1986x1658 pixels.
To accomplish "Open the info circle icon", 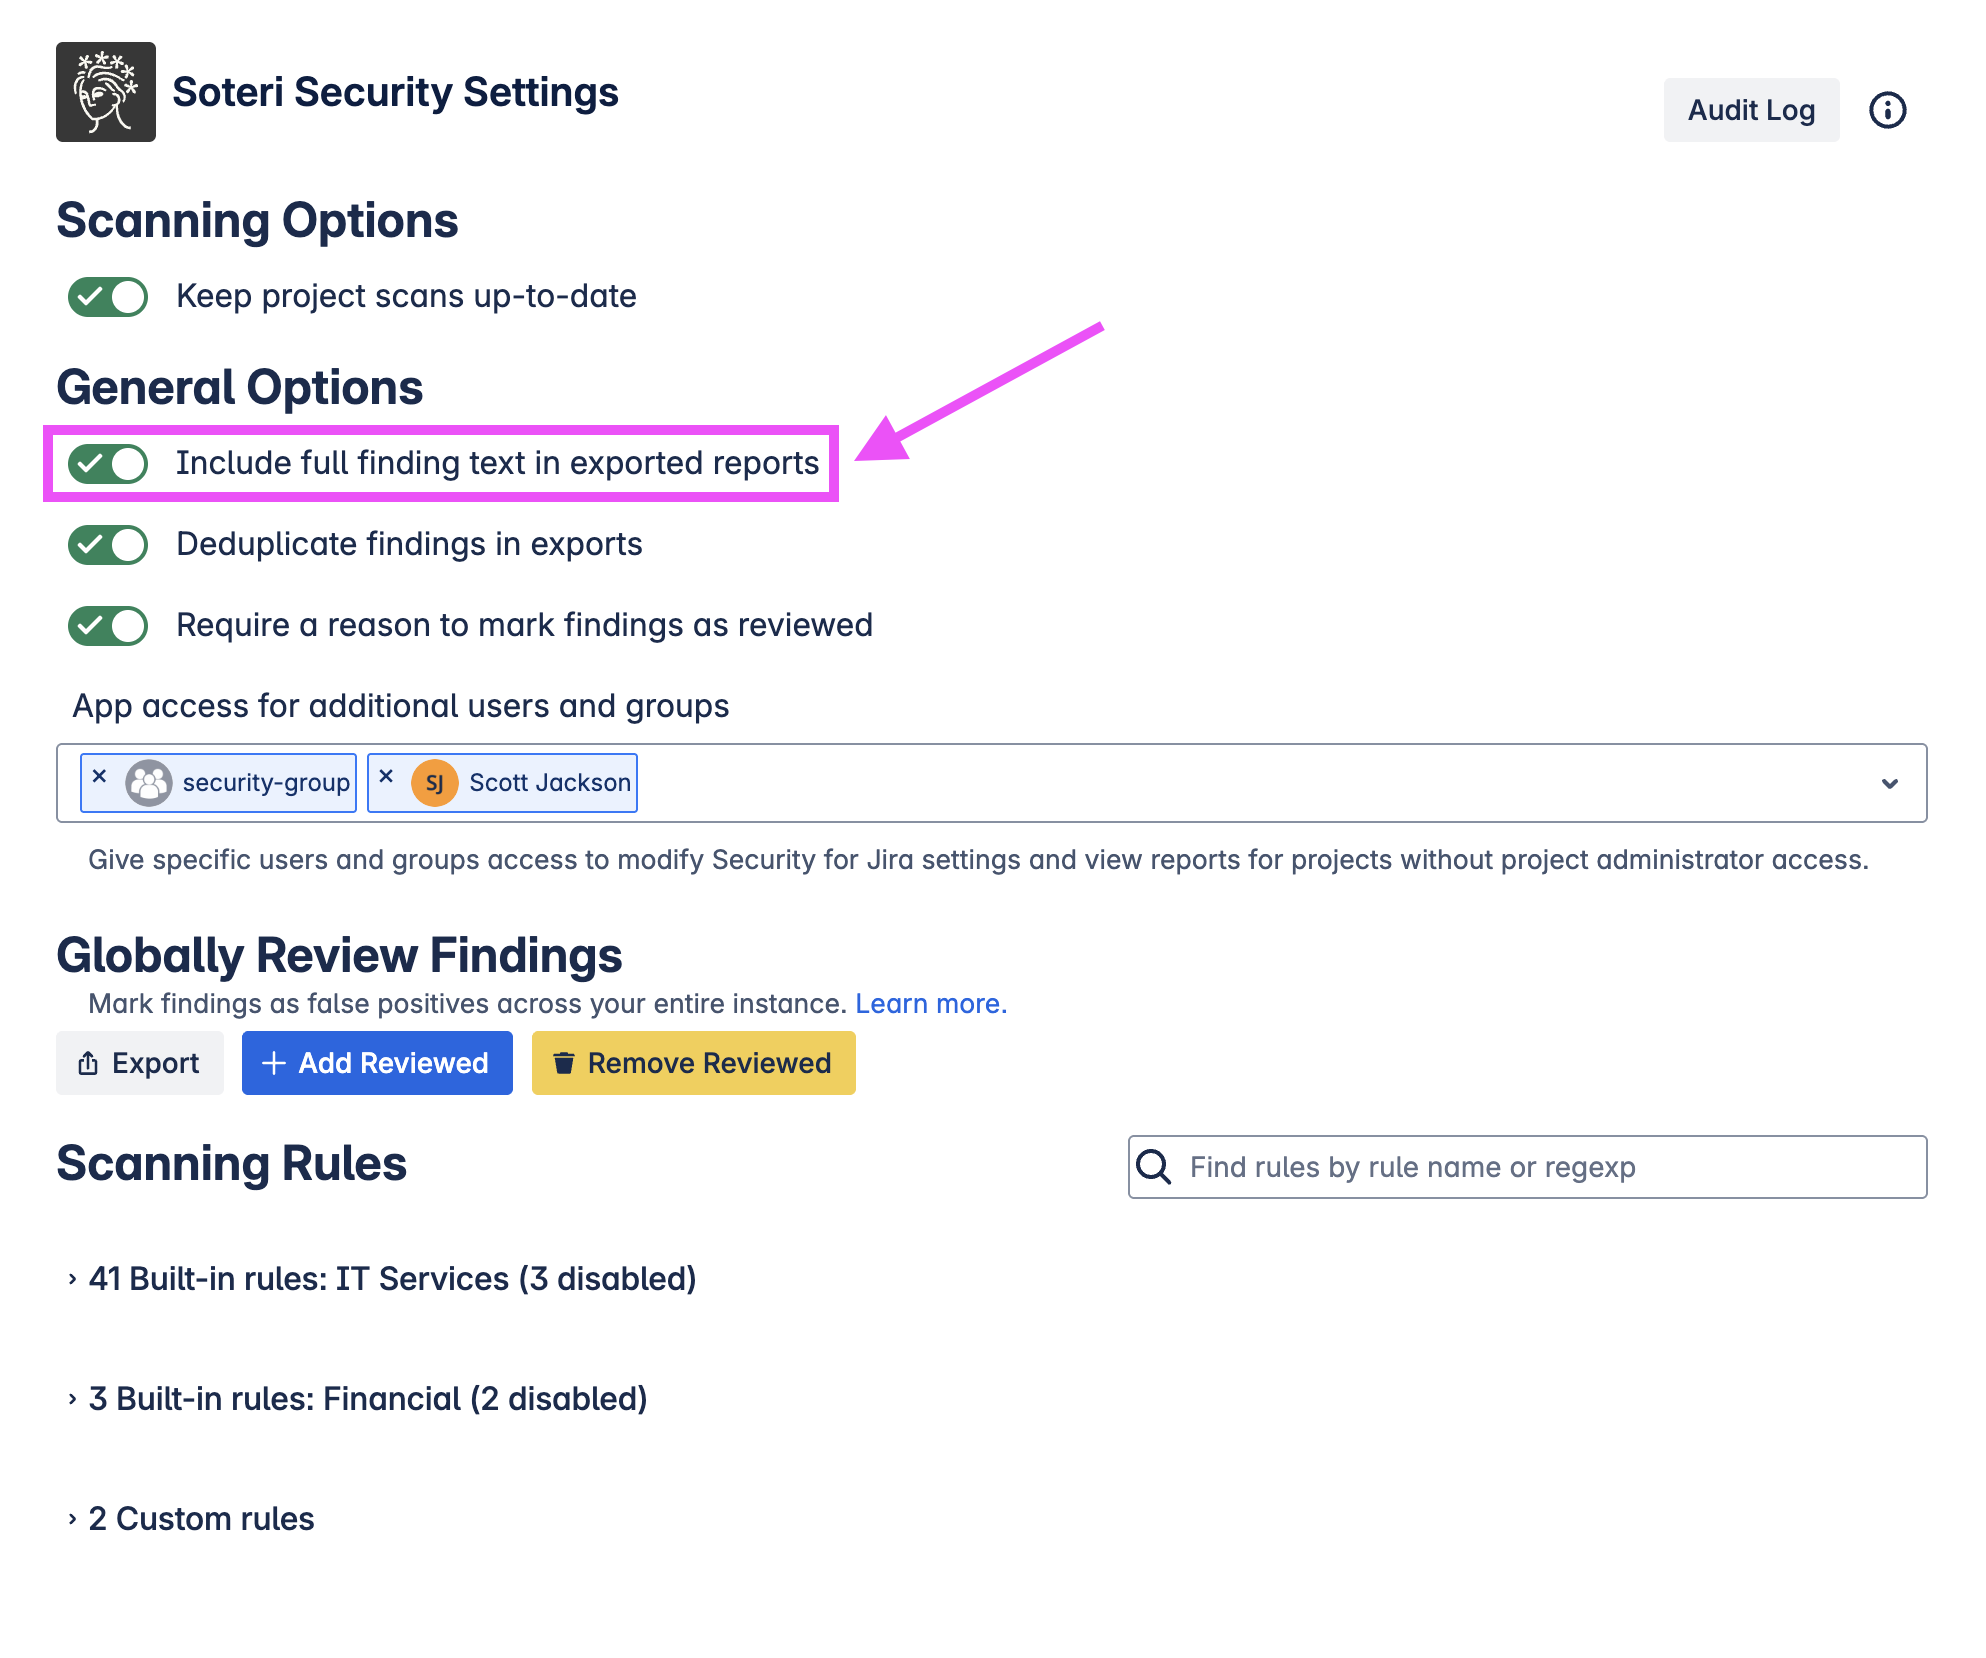I will coord(1887,110).
